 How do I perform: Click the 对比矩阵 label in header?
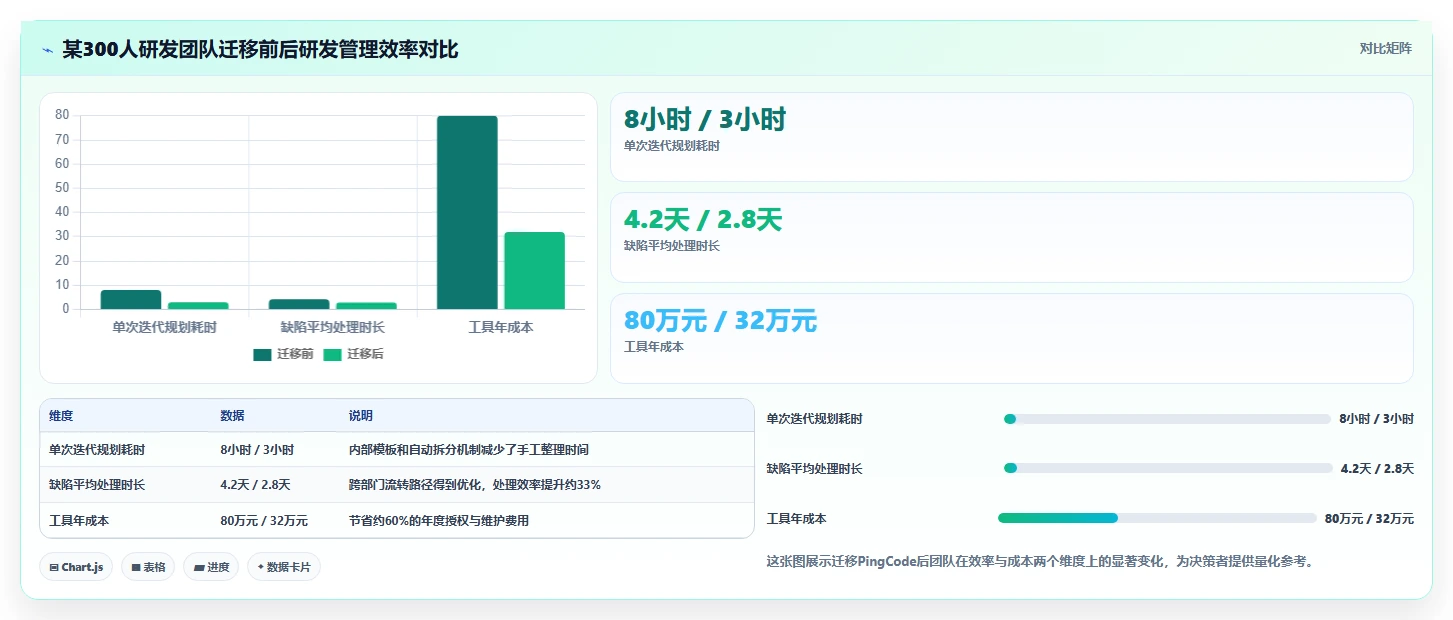[1385, 48]
